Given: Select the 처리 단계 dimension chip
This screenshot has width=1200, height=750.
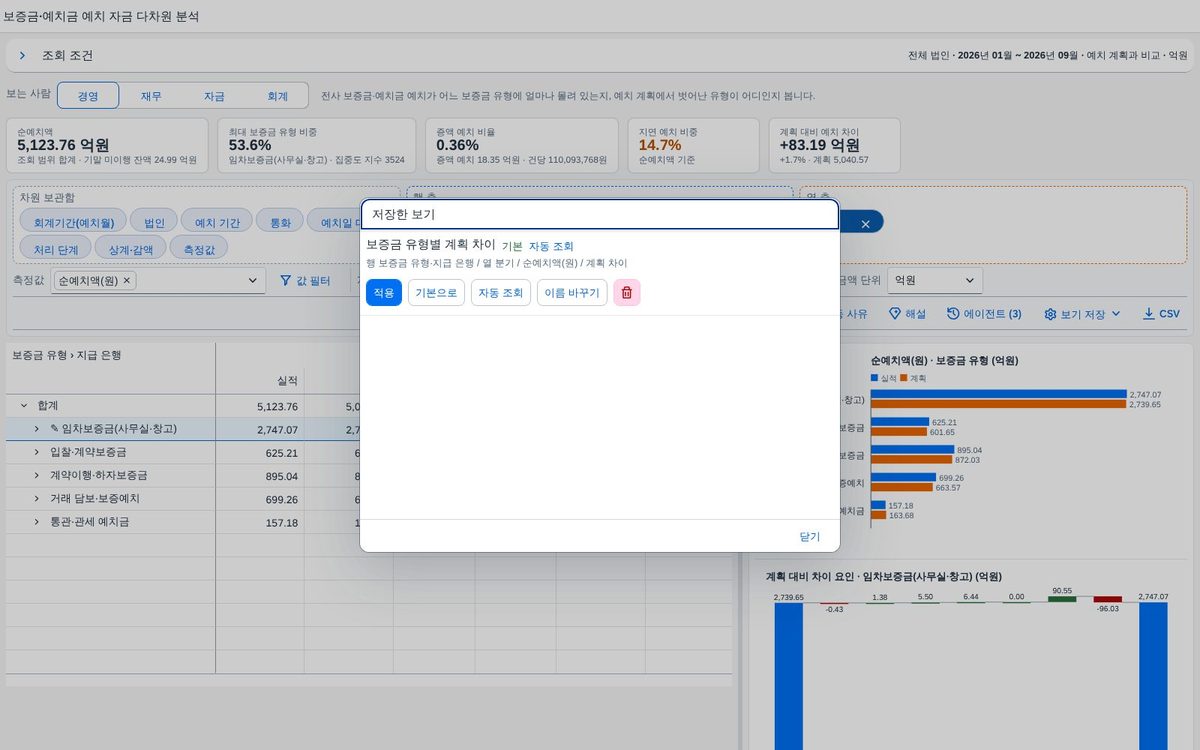Looking at the screenshot, I should tap(56, 247).
